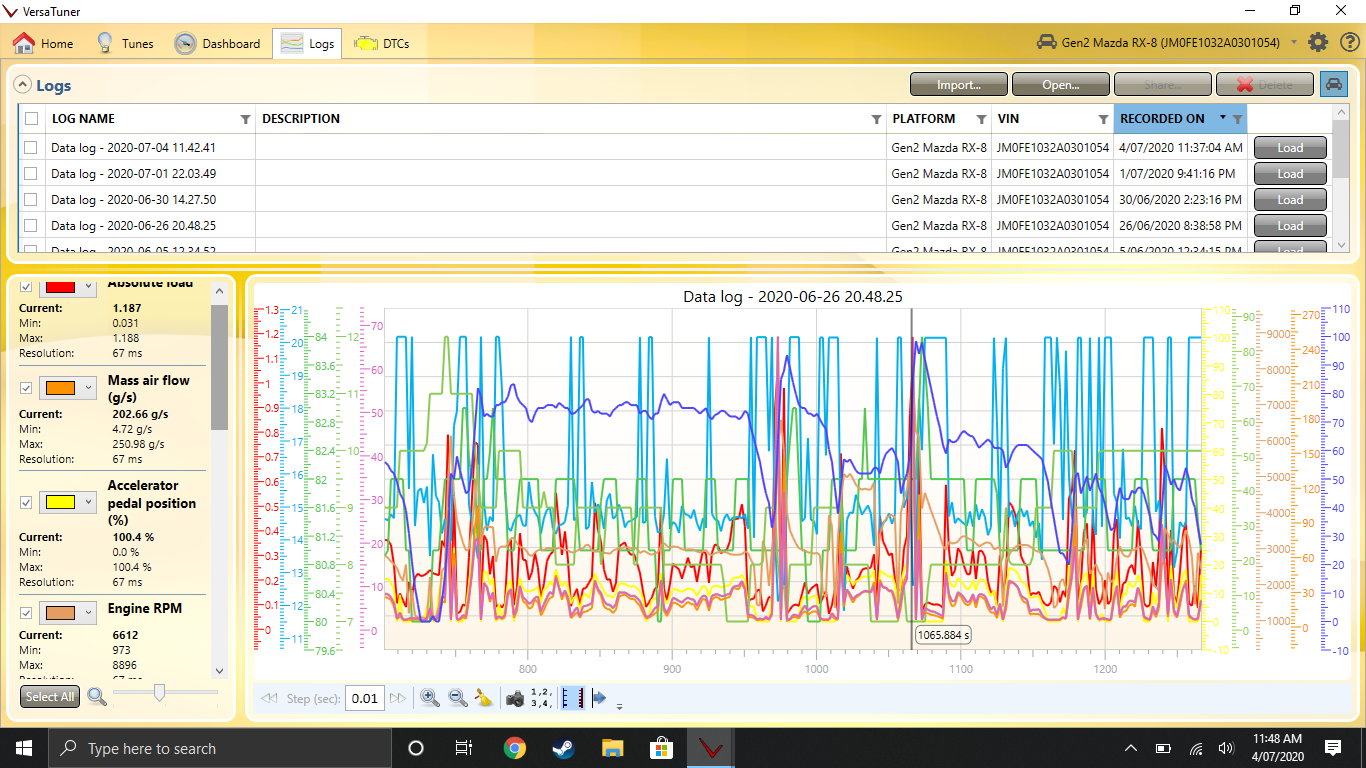
Task: Click the blue arrow cursor icon
Action: pos(600,698)
